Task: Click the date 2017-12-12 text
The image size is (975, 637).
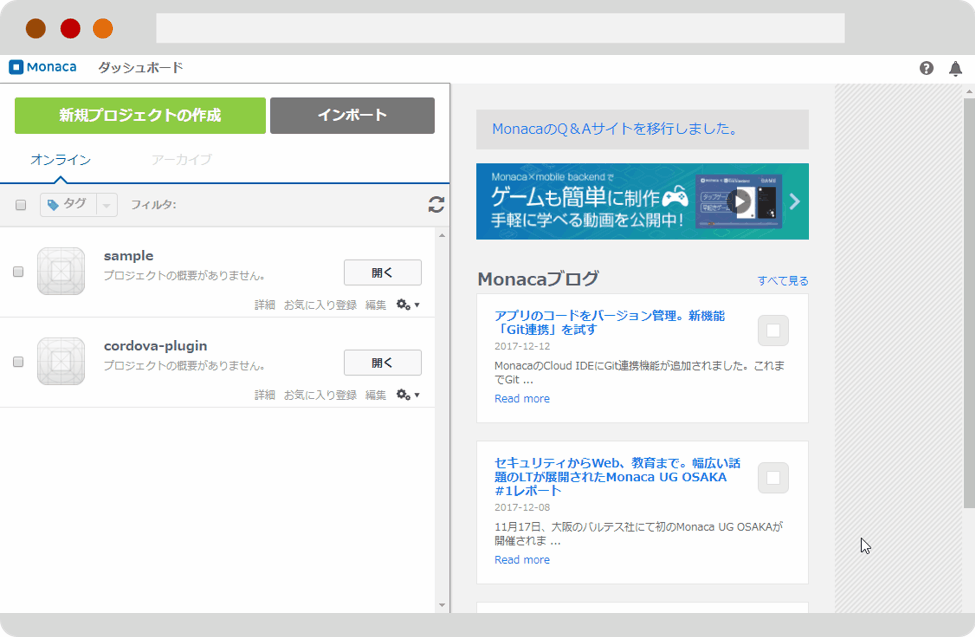Action: (522, 346)
